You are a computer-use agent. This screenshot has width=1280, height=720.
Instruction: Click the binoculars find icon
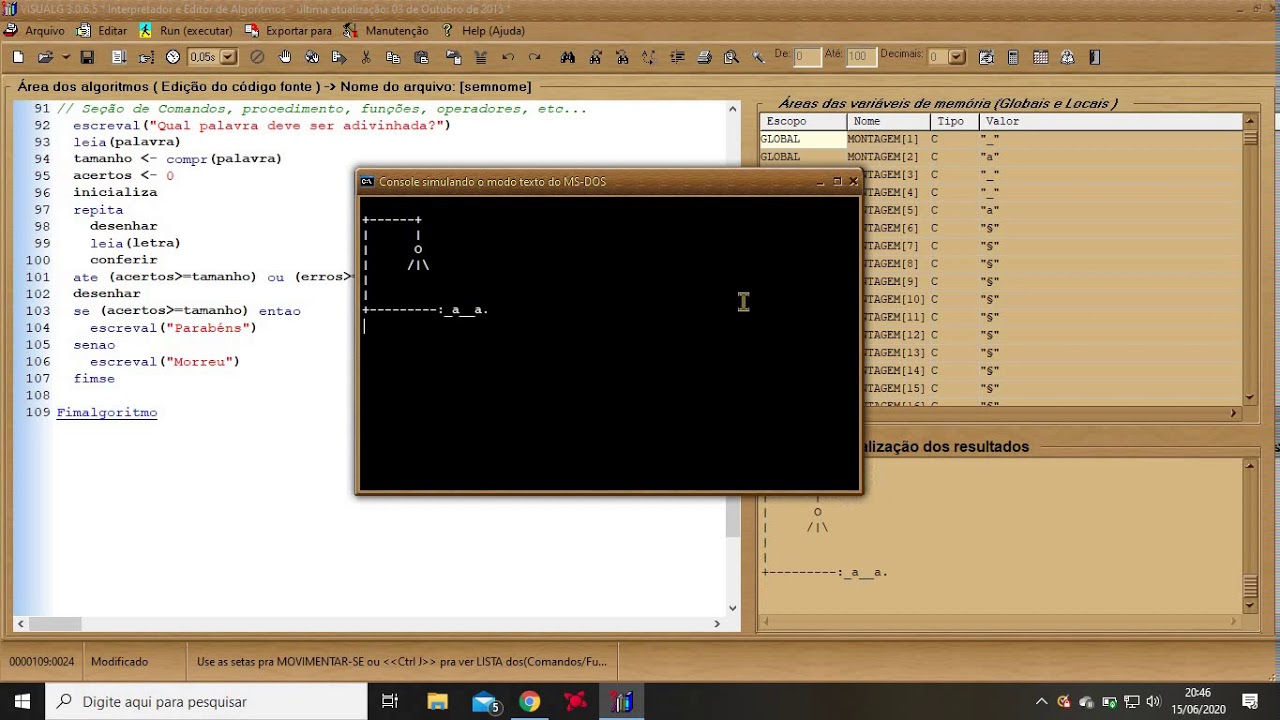click(x=568, y=57)
